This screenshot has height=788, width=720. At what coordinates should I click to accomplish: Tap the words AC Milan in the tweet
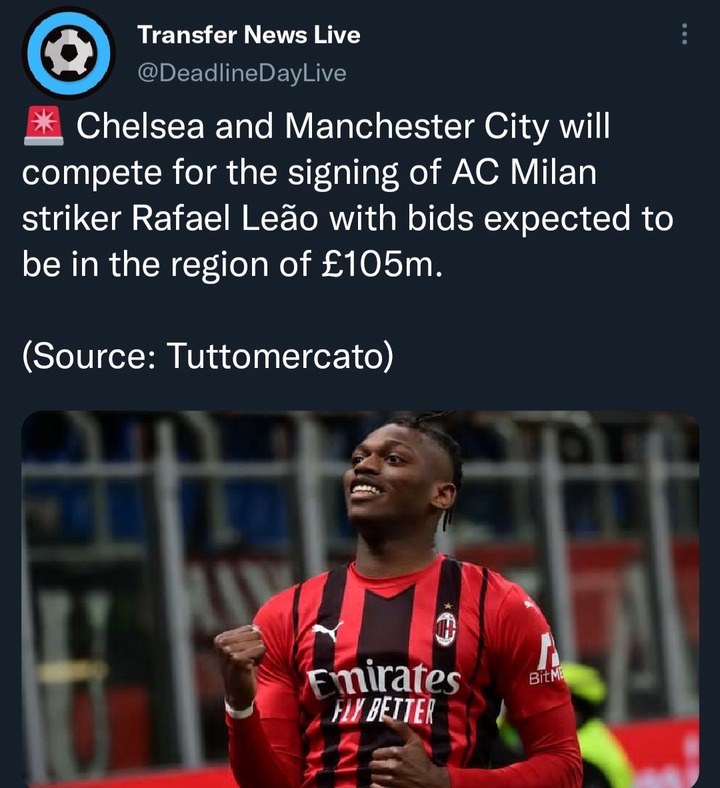[524, 172]
